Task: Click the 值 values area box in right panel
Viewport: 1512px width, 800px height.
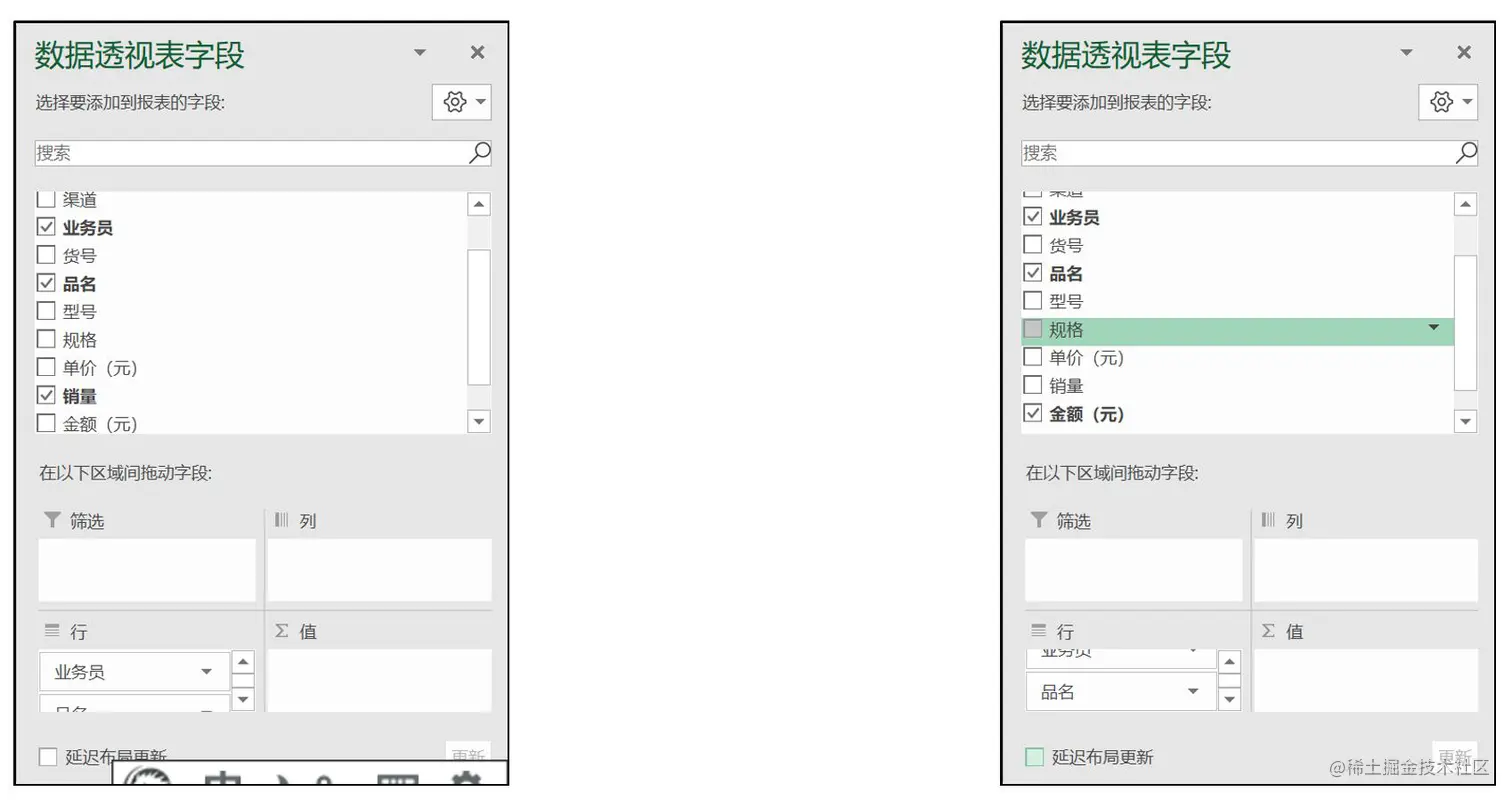Action: tap(1366, 680)
